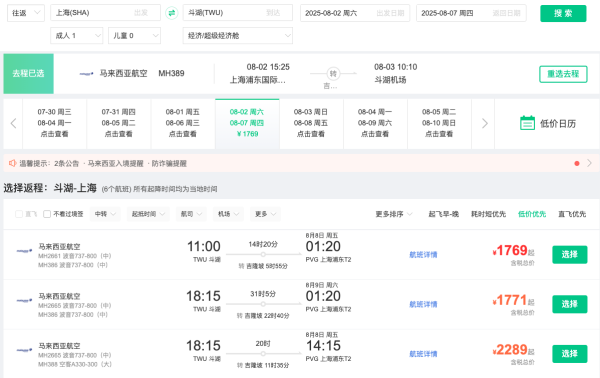The image size is (600, 378).
Task: Click departure city field 上海(SHA)
Action: [106, 13]
